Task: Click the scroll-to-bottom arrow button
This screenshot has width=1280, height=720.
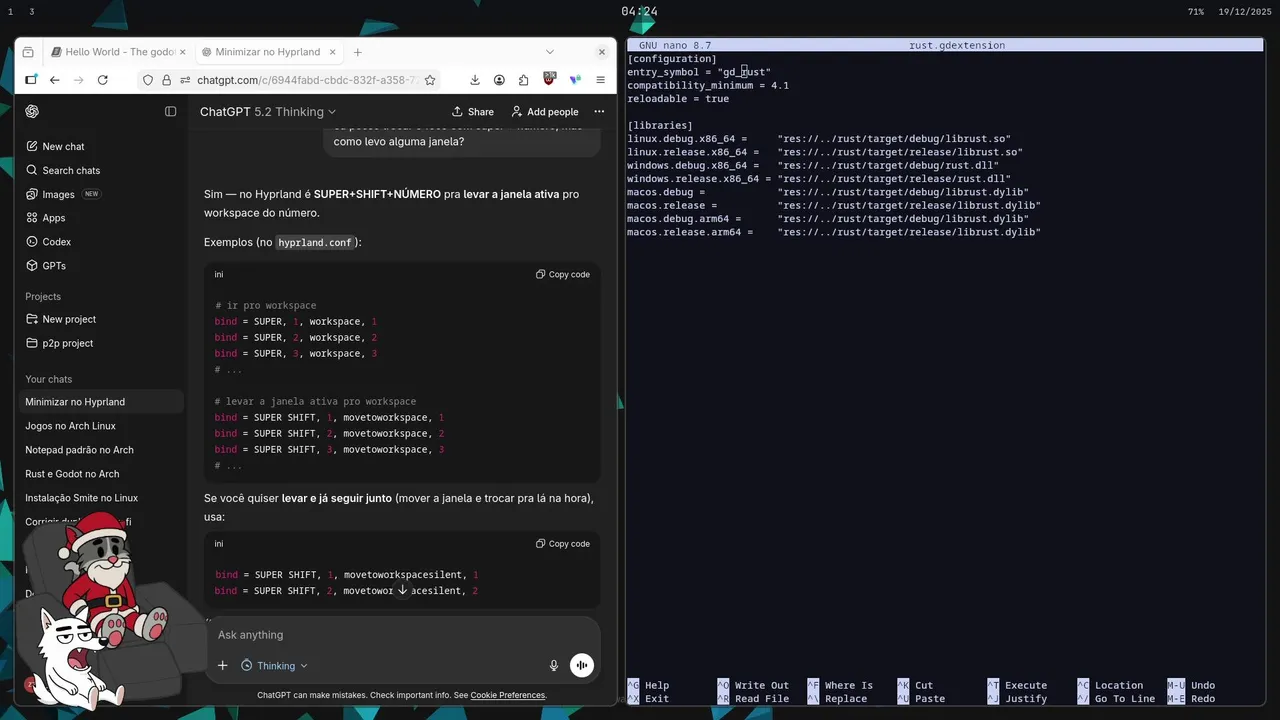Action: [x=403, y=590]
